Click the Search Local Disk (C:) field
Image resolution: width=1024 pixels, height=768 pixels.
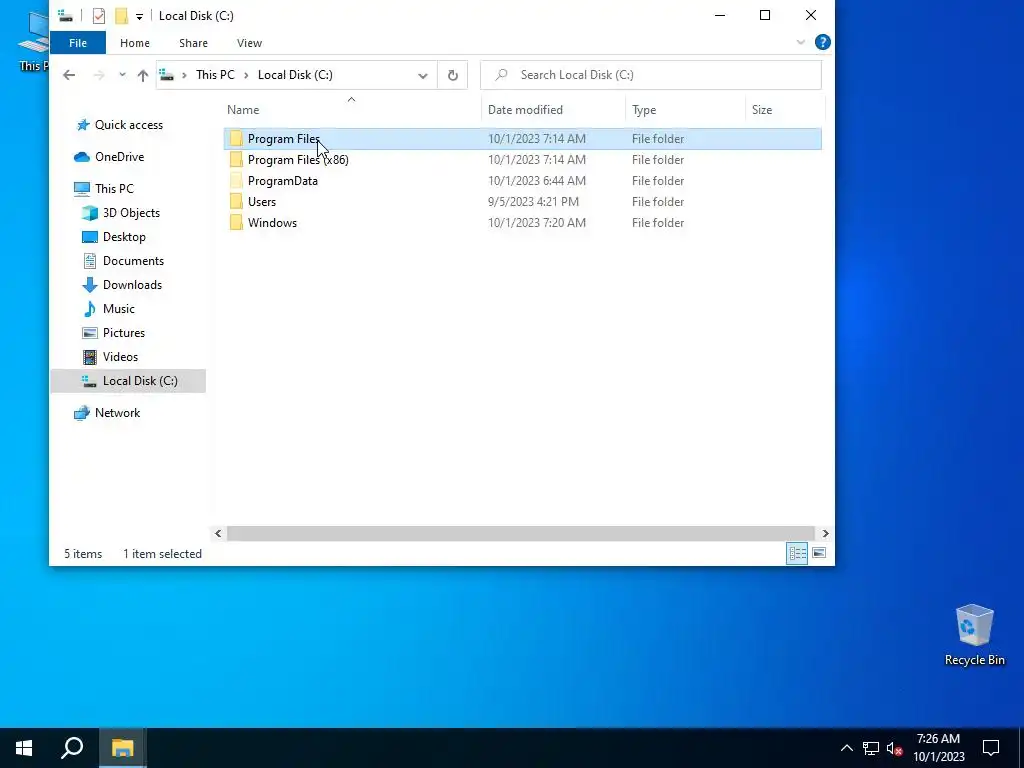pos(651,75)
